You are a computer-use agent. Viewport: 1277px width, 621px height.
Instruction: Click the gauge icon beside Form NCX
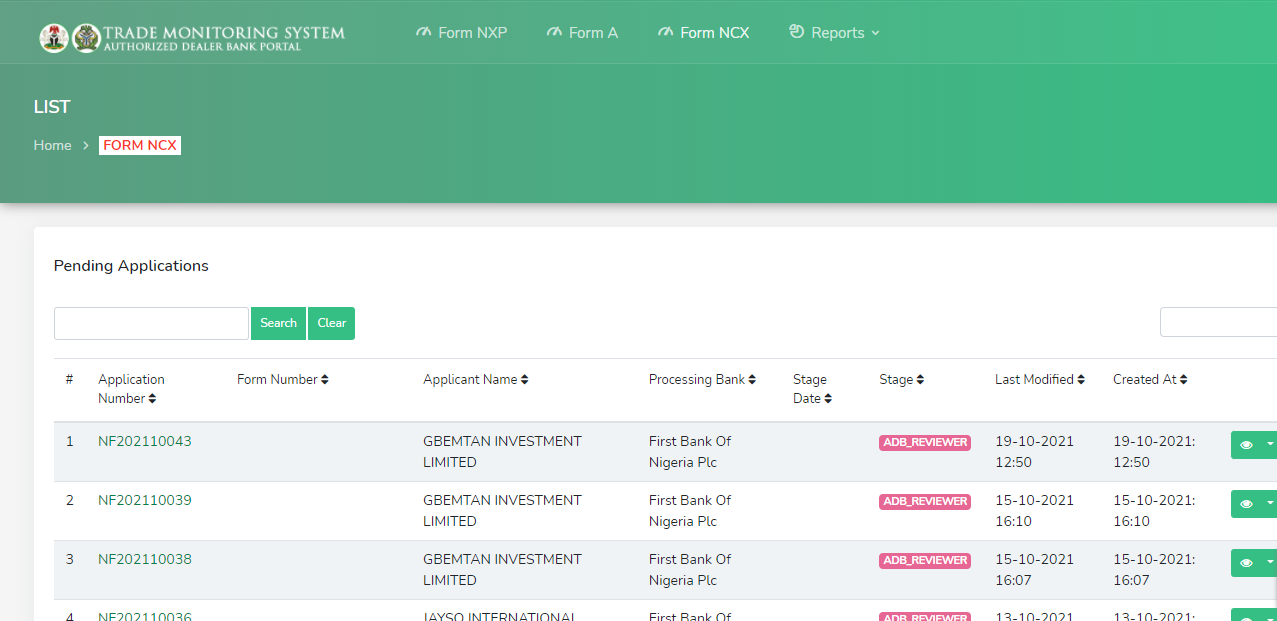[665, 32]
